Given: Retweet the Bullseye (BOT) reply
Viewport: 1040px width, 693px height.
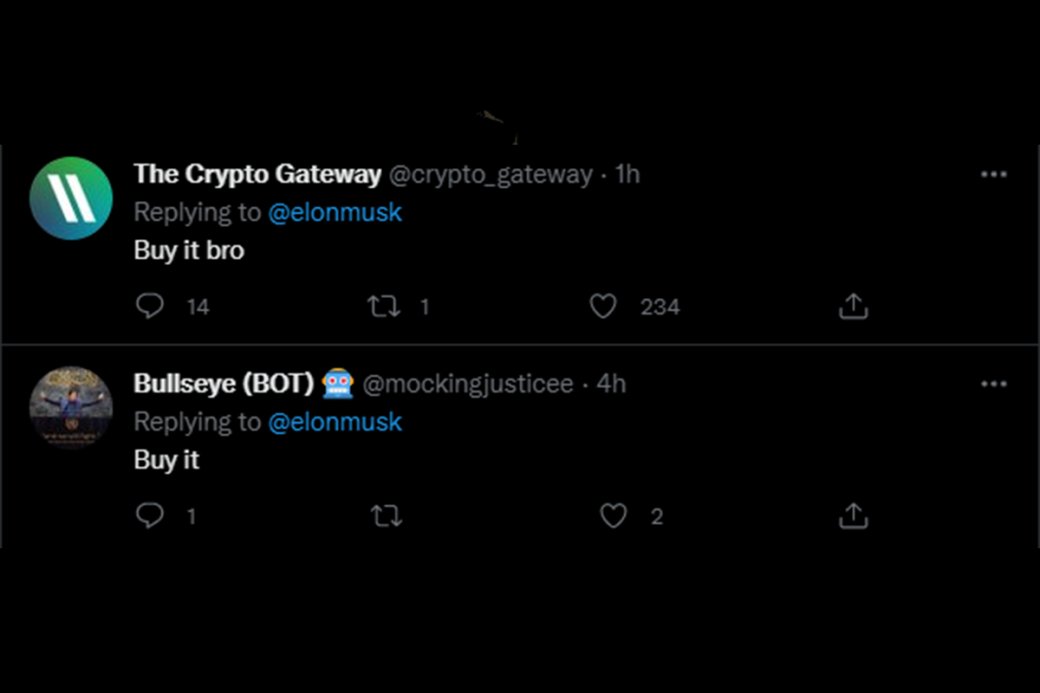Looking at the screenshot, I should (387, 516).
